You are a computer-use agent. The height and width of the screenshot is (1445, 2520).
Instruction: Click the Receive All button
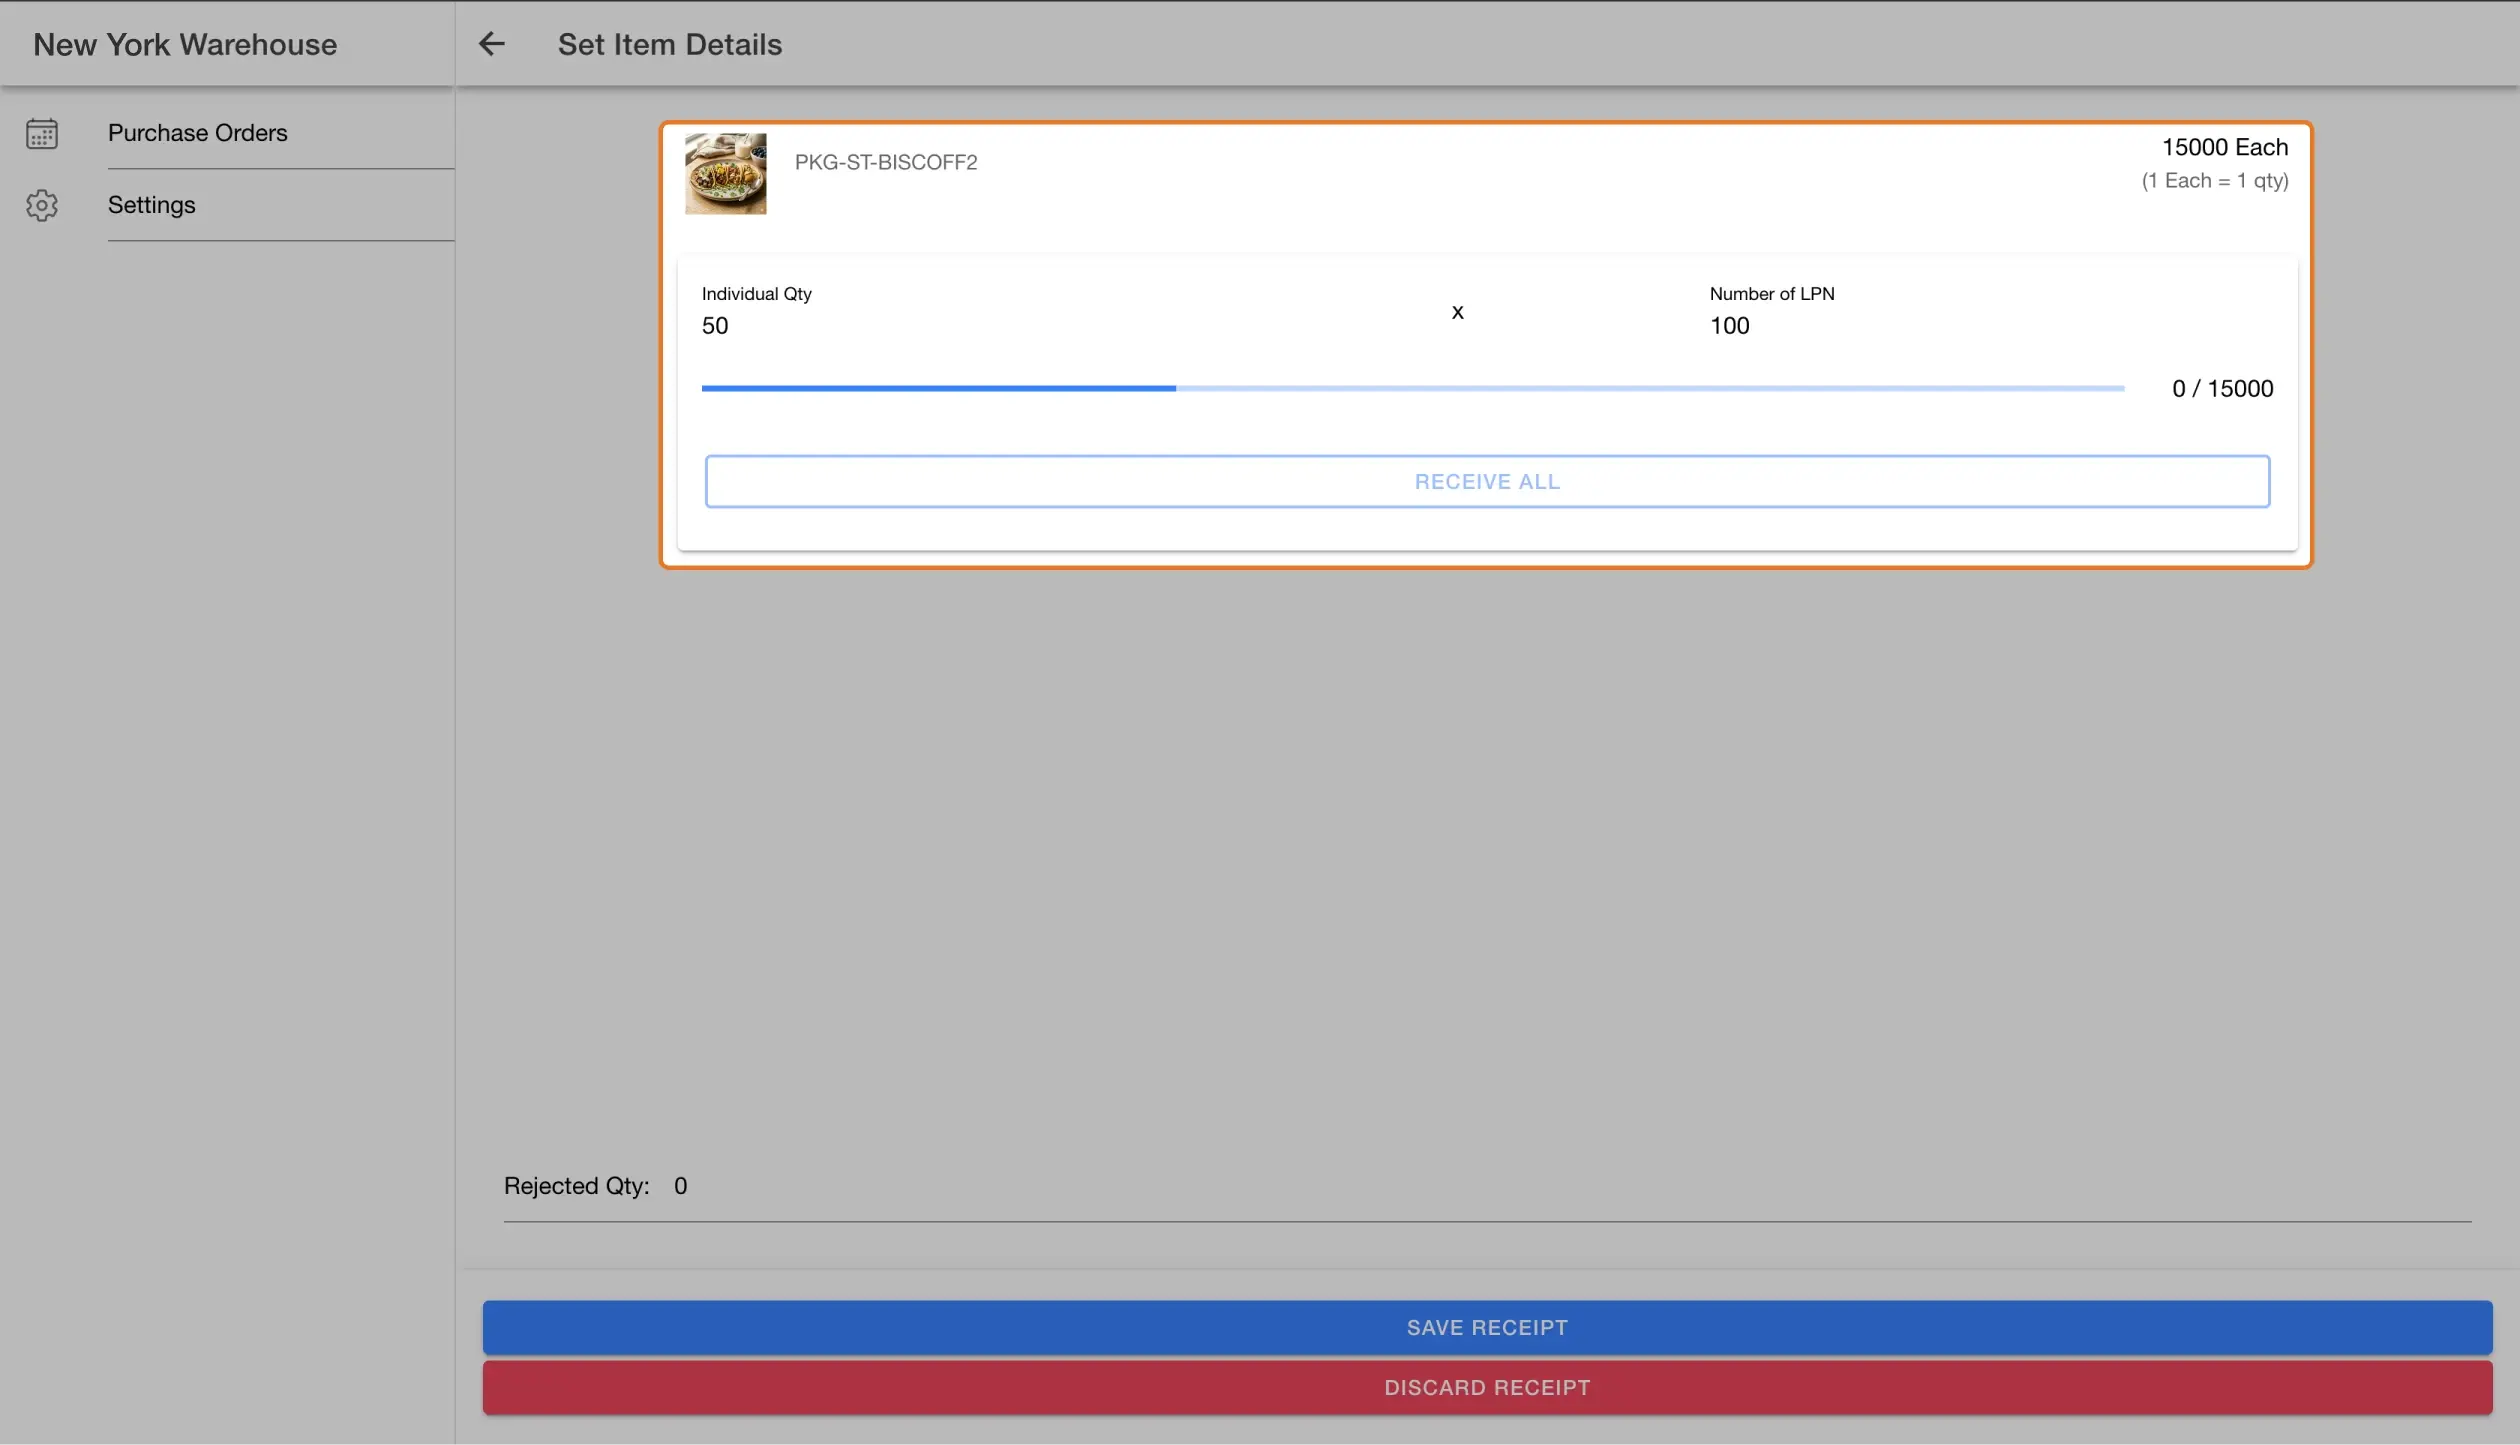[x=1487, y=482]
